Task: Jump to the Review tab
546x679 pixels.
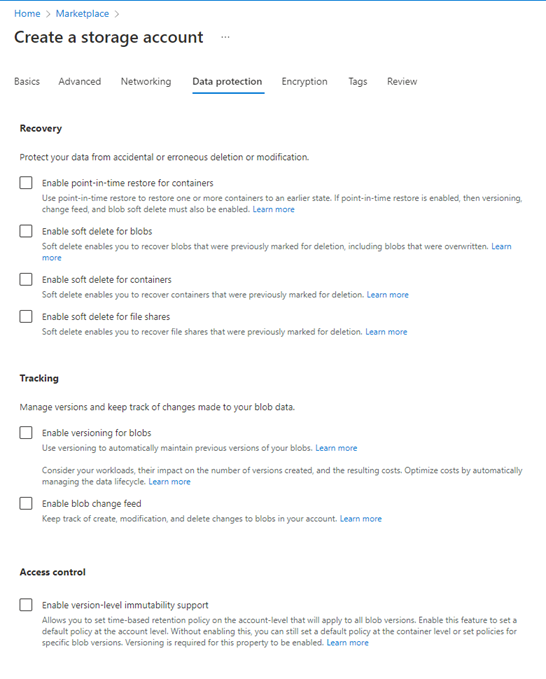Action: [x=402, y=81]
